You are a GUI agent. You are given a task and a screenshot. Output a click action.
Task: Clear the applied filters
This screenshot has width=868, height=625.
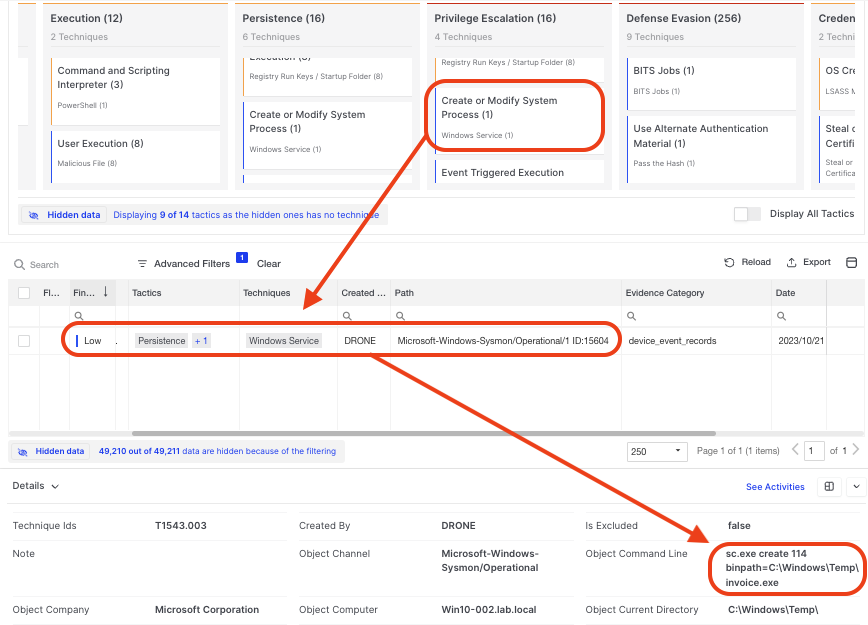[268, 264]
